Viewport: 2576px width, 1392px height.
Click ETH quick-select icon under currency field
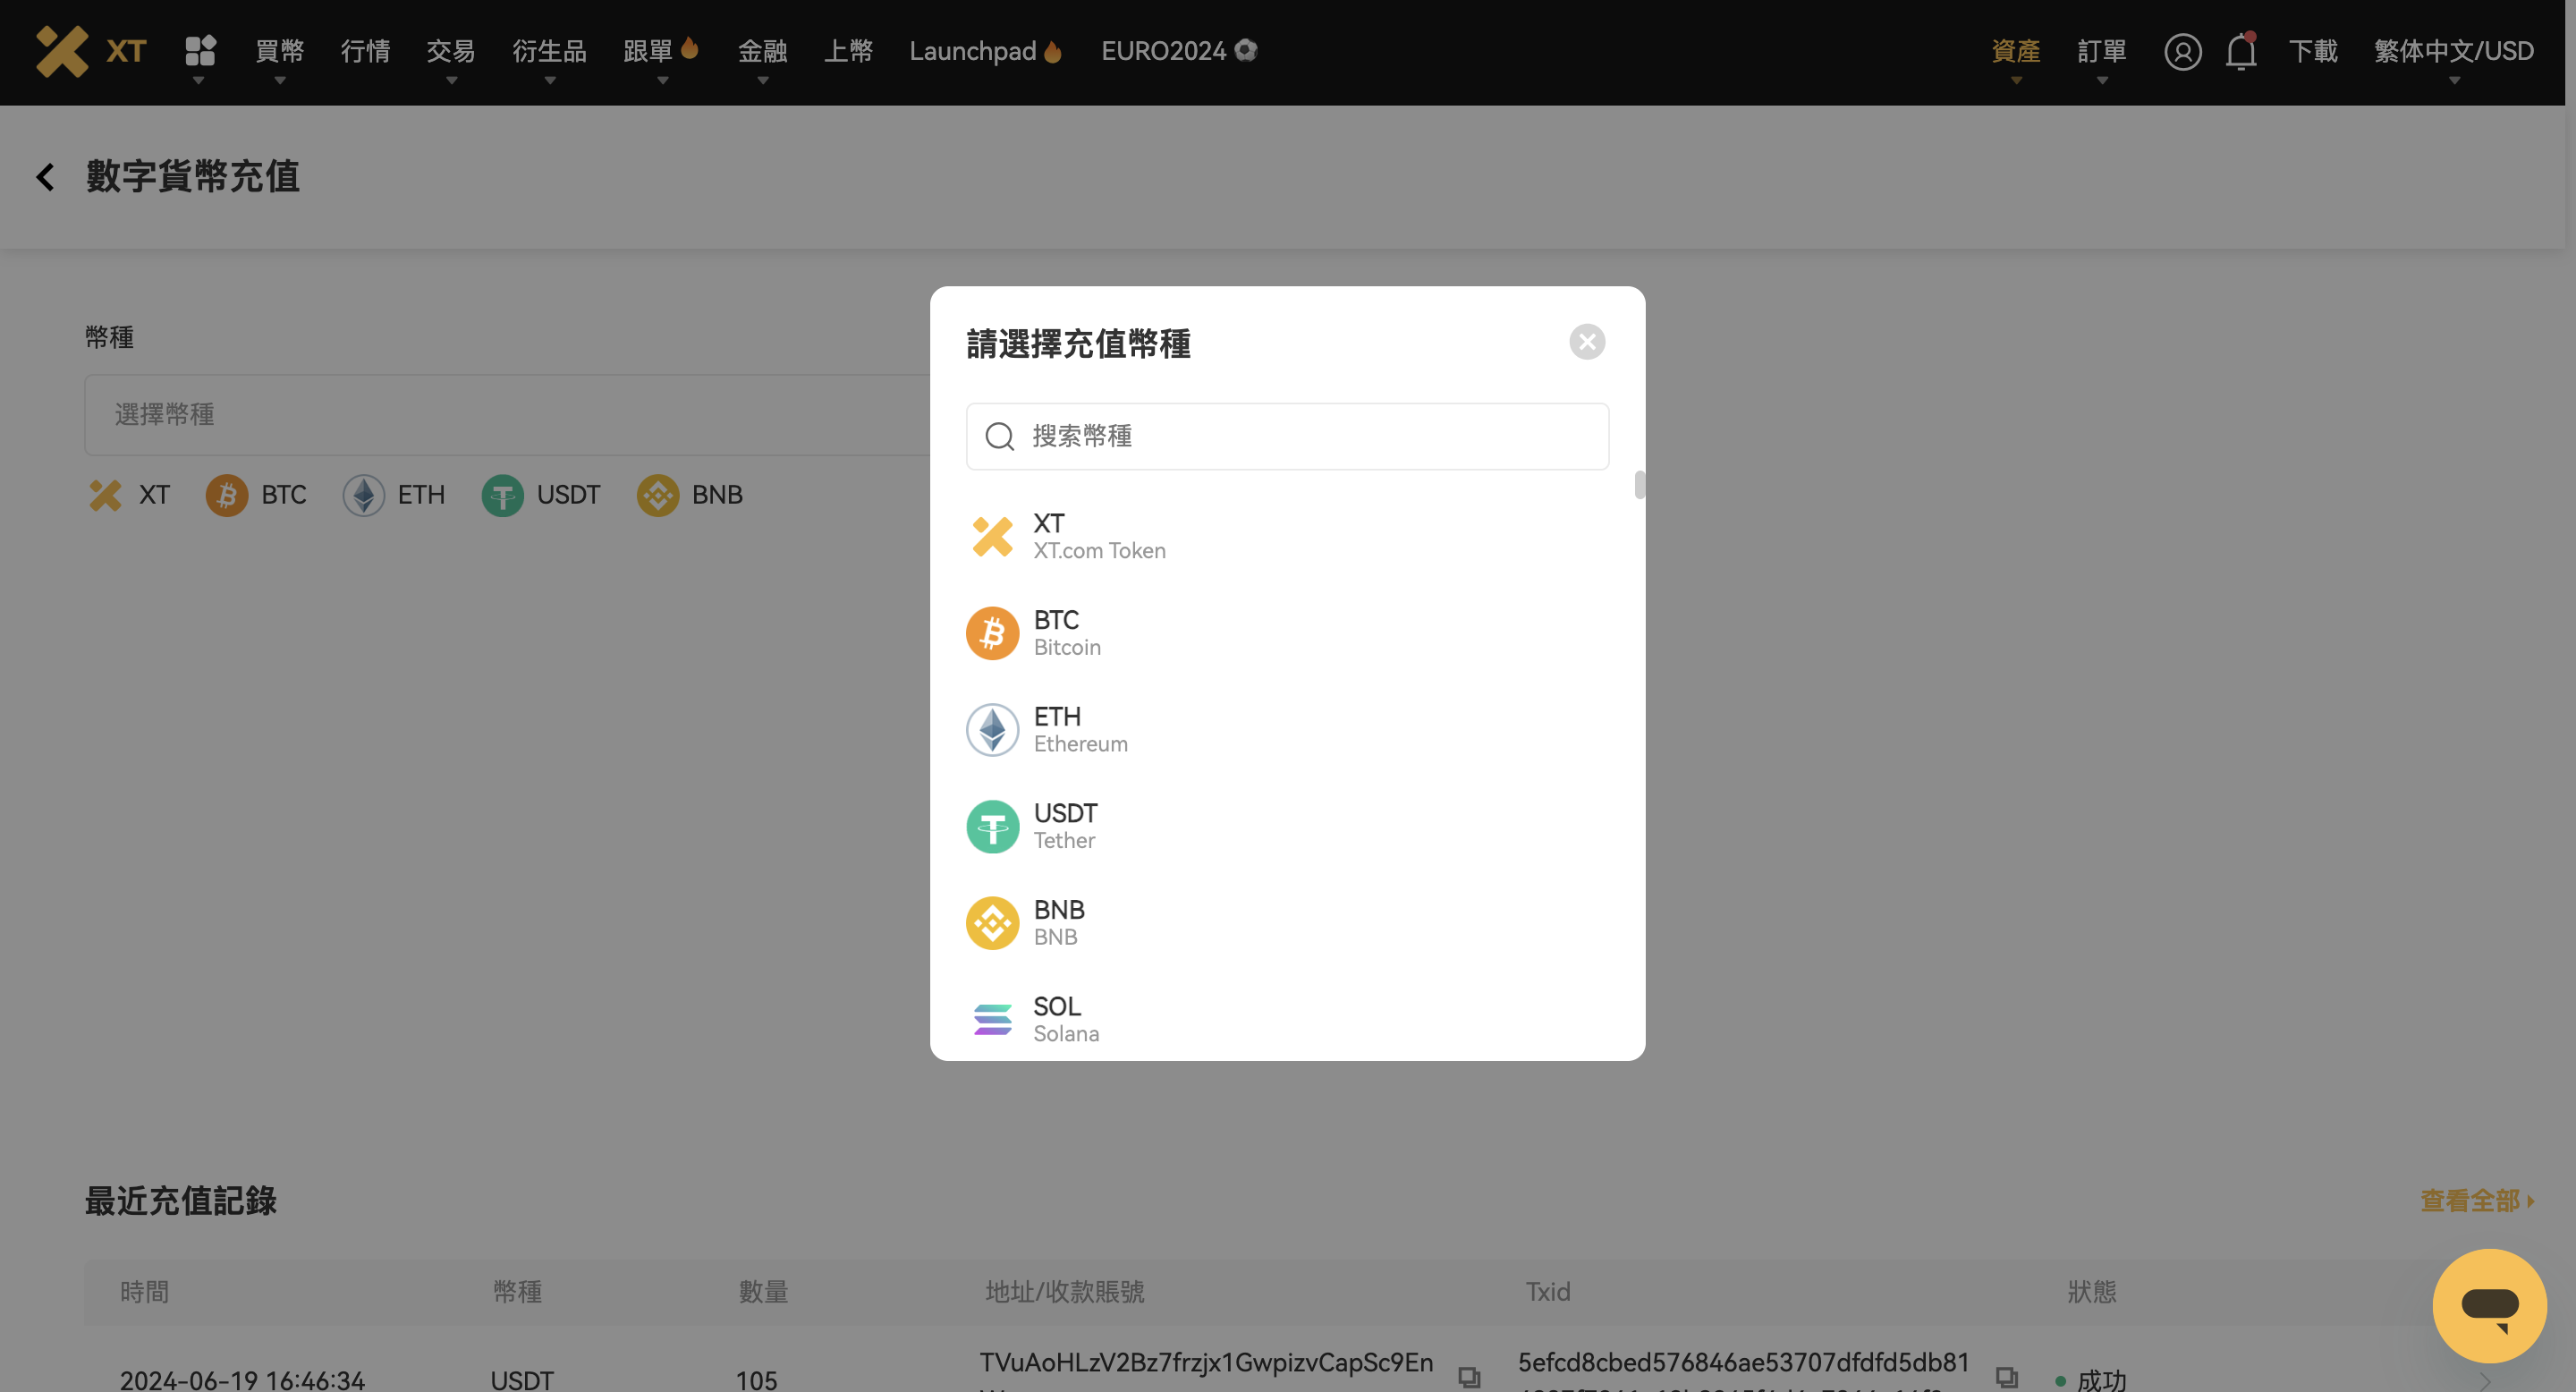[x=364, y=495]
